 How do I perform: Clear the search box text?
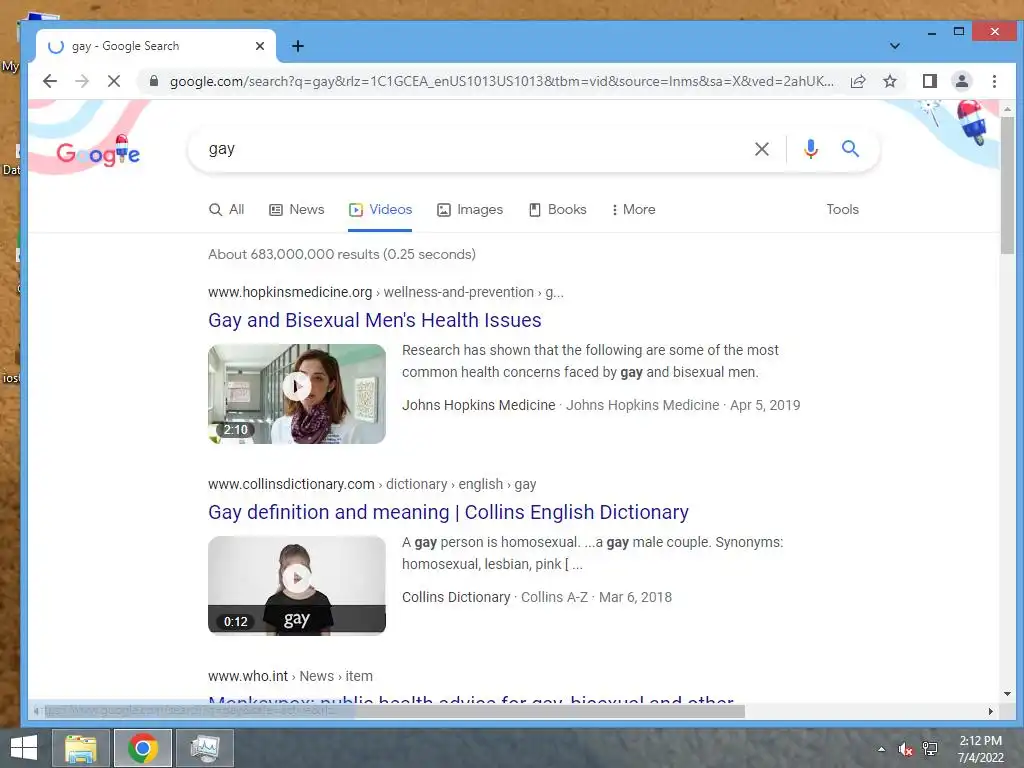coord(761,149)
